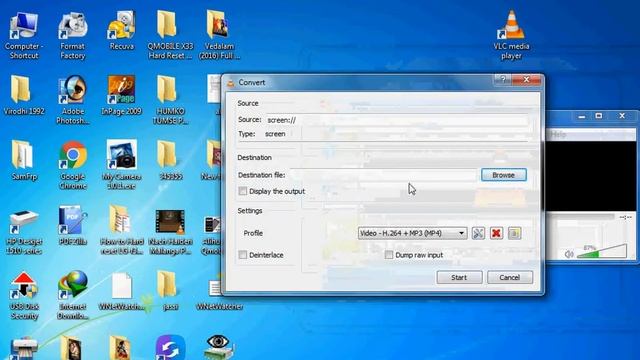The width and height of the screenshot is (640, 360).
Task: Expand the Profile dropdown showing Video - H.264 + MP3 (MP4)
Action: point(412,233)
